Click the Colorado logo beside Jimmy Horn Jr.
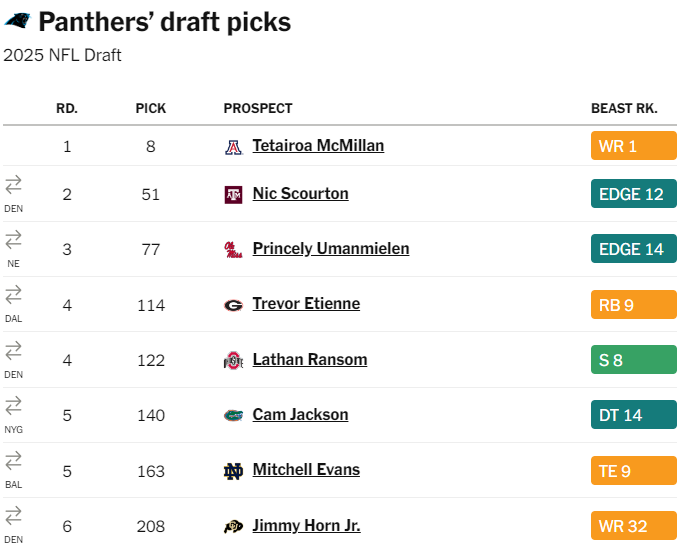The width and height of the screenshot is (681, 545). [x=233, y=527]
